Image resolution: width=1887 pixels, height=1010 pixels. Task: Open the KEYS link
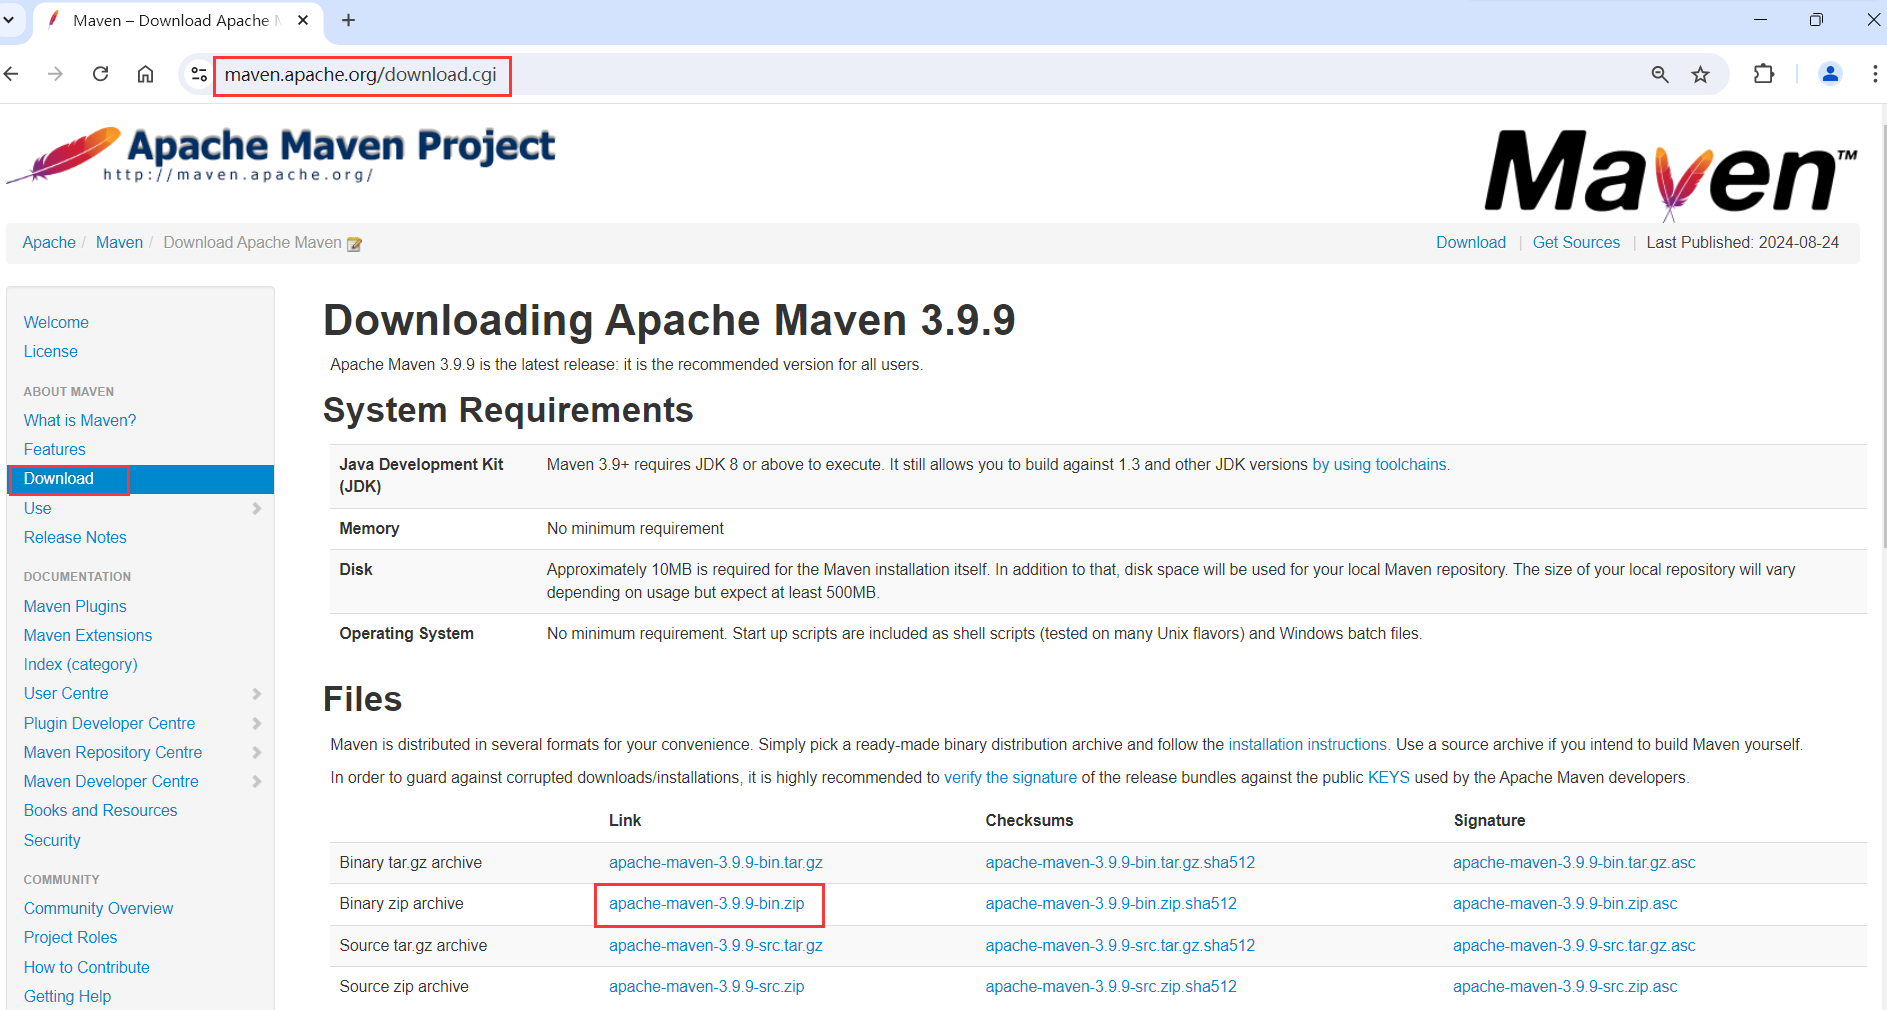point(1388,778)
